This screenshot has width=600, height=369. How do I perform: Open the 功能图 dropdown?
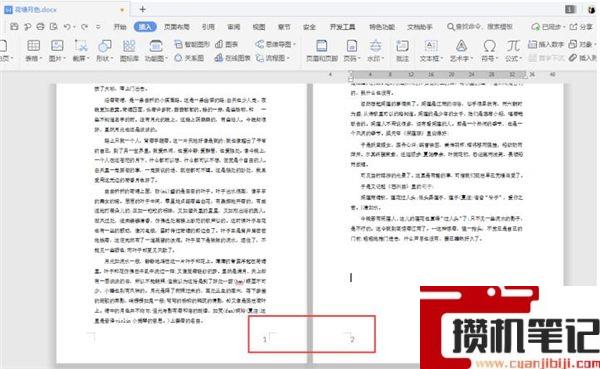click(156, 51)
